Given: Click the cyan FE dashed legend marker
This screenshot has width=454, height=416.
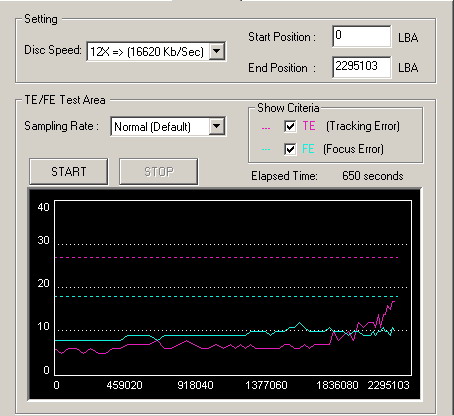Looking at the screenshot, I should tap(266, 150).
